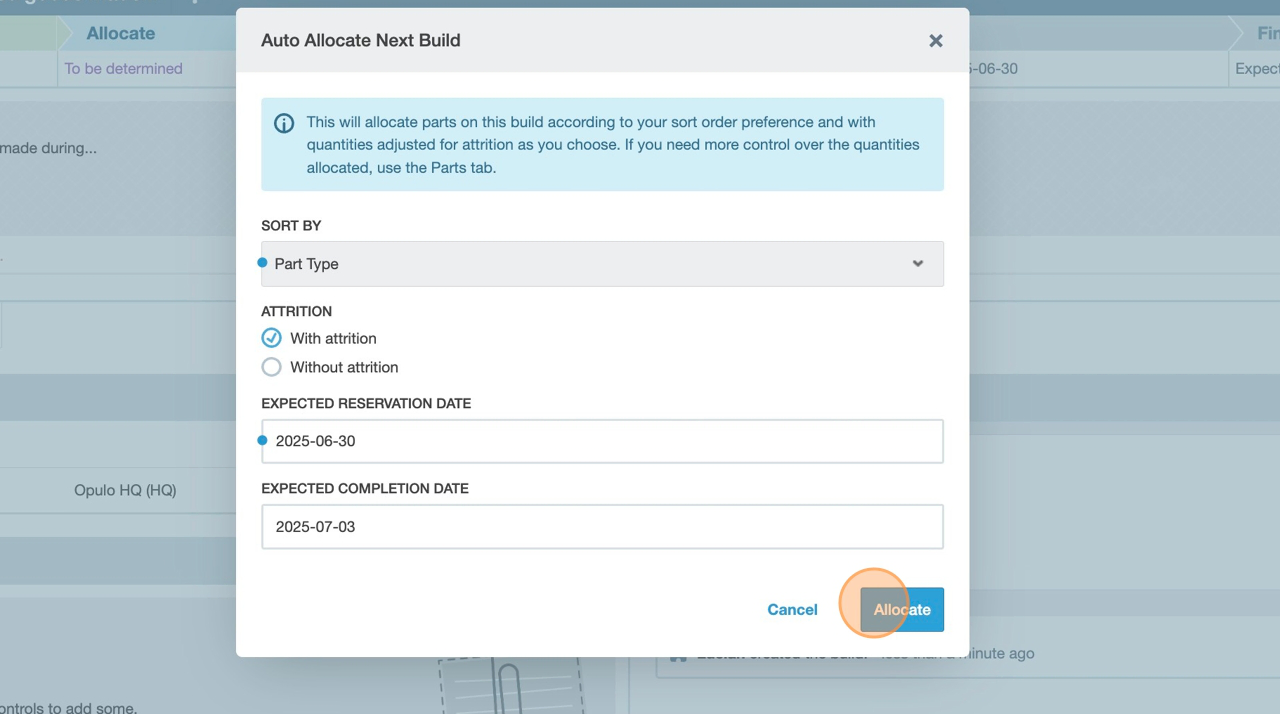Click the Fin stage step at top right
1280x714 pixels.
(x=1266, y=33)
